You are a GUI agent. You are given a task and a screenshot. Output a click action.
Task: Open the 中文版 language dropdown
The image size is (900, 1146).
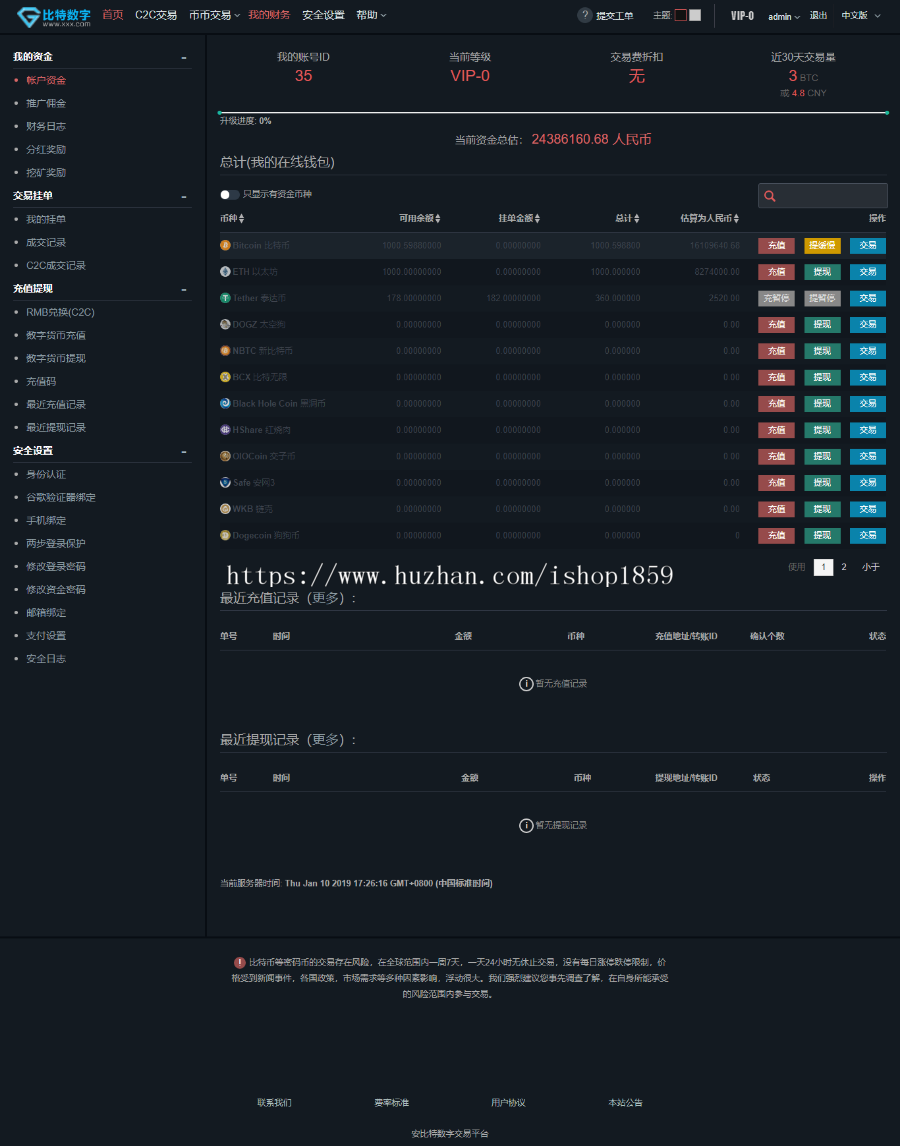861,15
